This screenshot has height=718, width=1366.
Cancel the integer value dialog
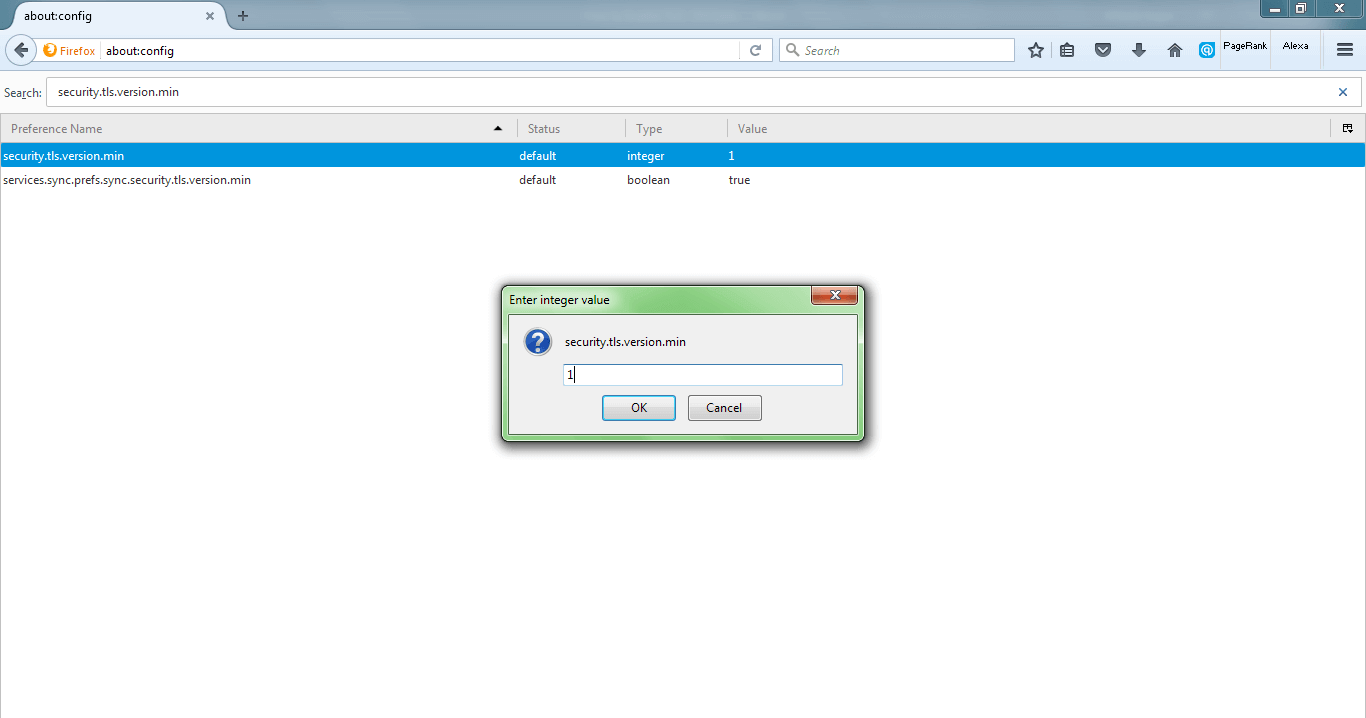point(725,408)
